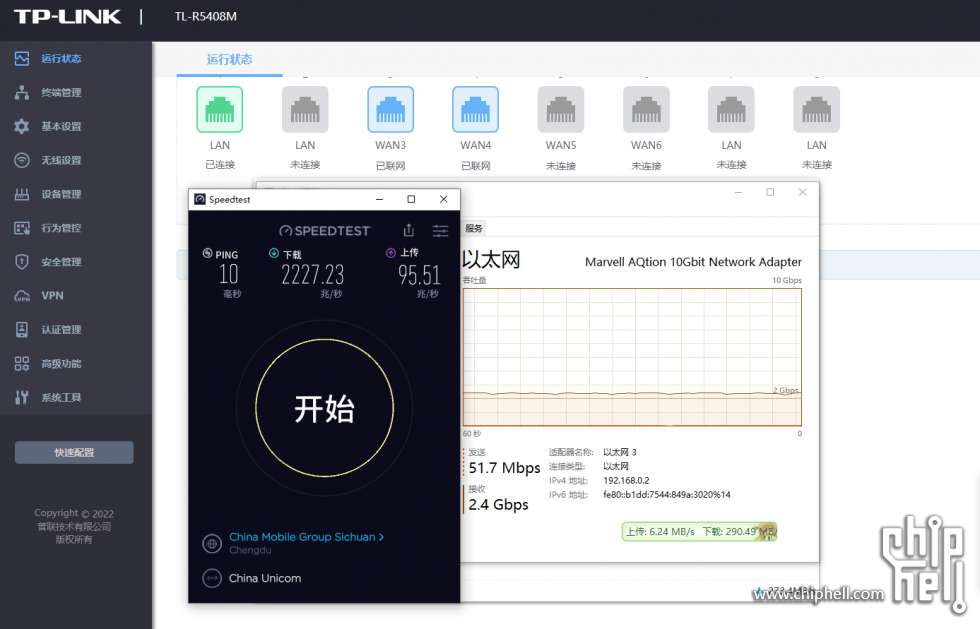Viewport: 980px width, 629px height.
Task: Click the download arrow icon in Speedtest
Action: [x=274, y=253]
